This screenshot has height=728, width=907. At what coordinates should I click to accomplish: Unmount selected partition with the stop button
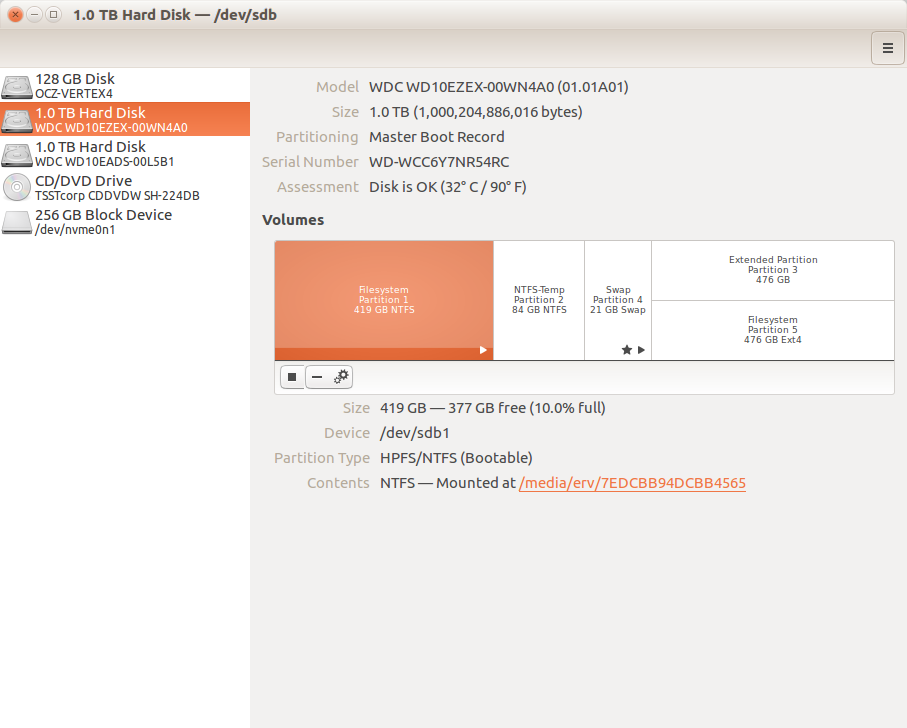pos(292,377)
